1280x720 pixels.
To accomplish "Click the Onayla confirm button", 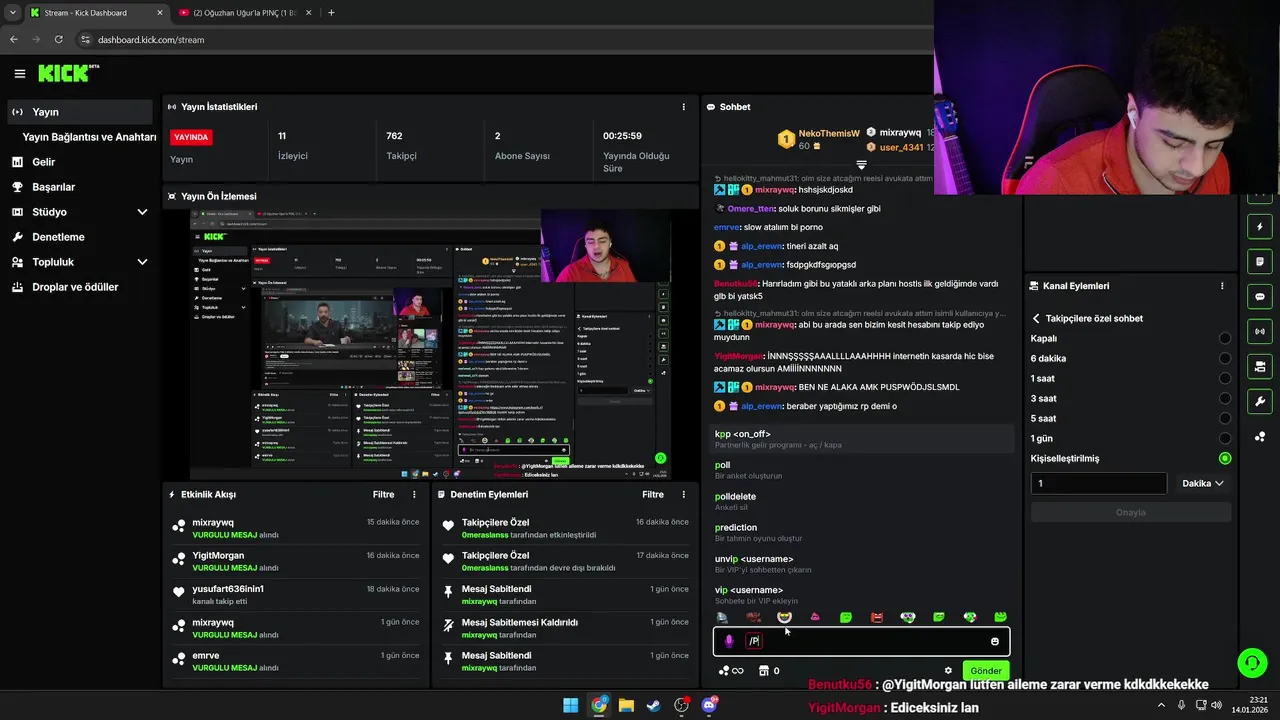I will tap(1130, 512).
